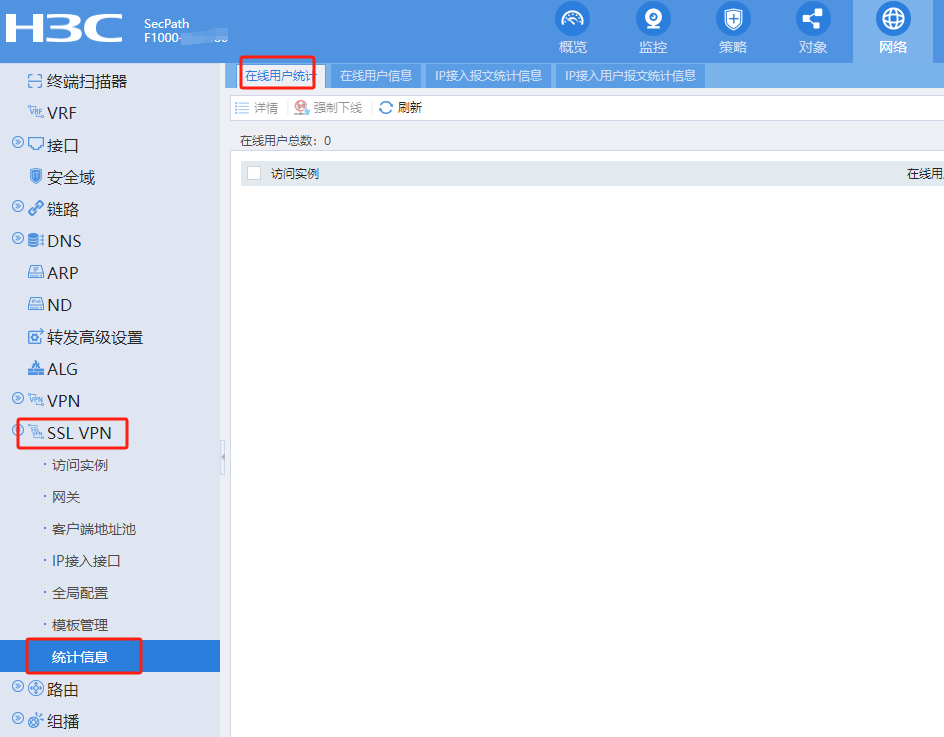Expand the VPN menu chevron
This screenshot has width=944, height=737.
click(x=18, y=398)
